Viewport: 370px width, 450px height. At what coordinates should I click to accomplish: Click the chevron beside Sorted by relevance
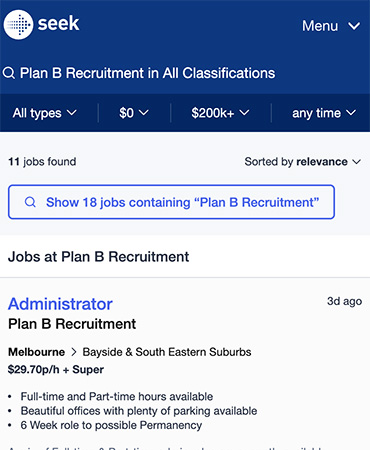pos(356,162)
